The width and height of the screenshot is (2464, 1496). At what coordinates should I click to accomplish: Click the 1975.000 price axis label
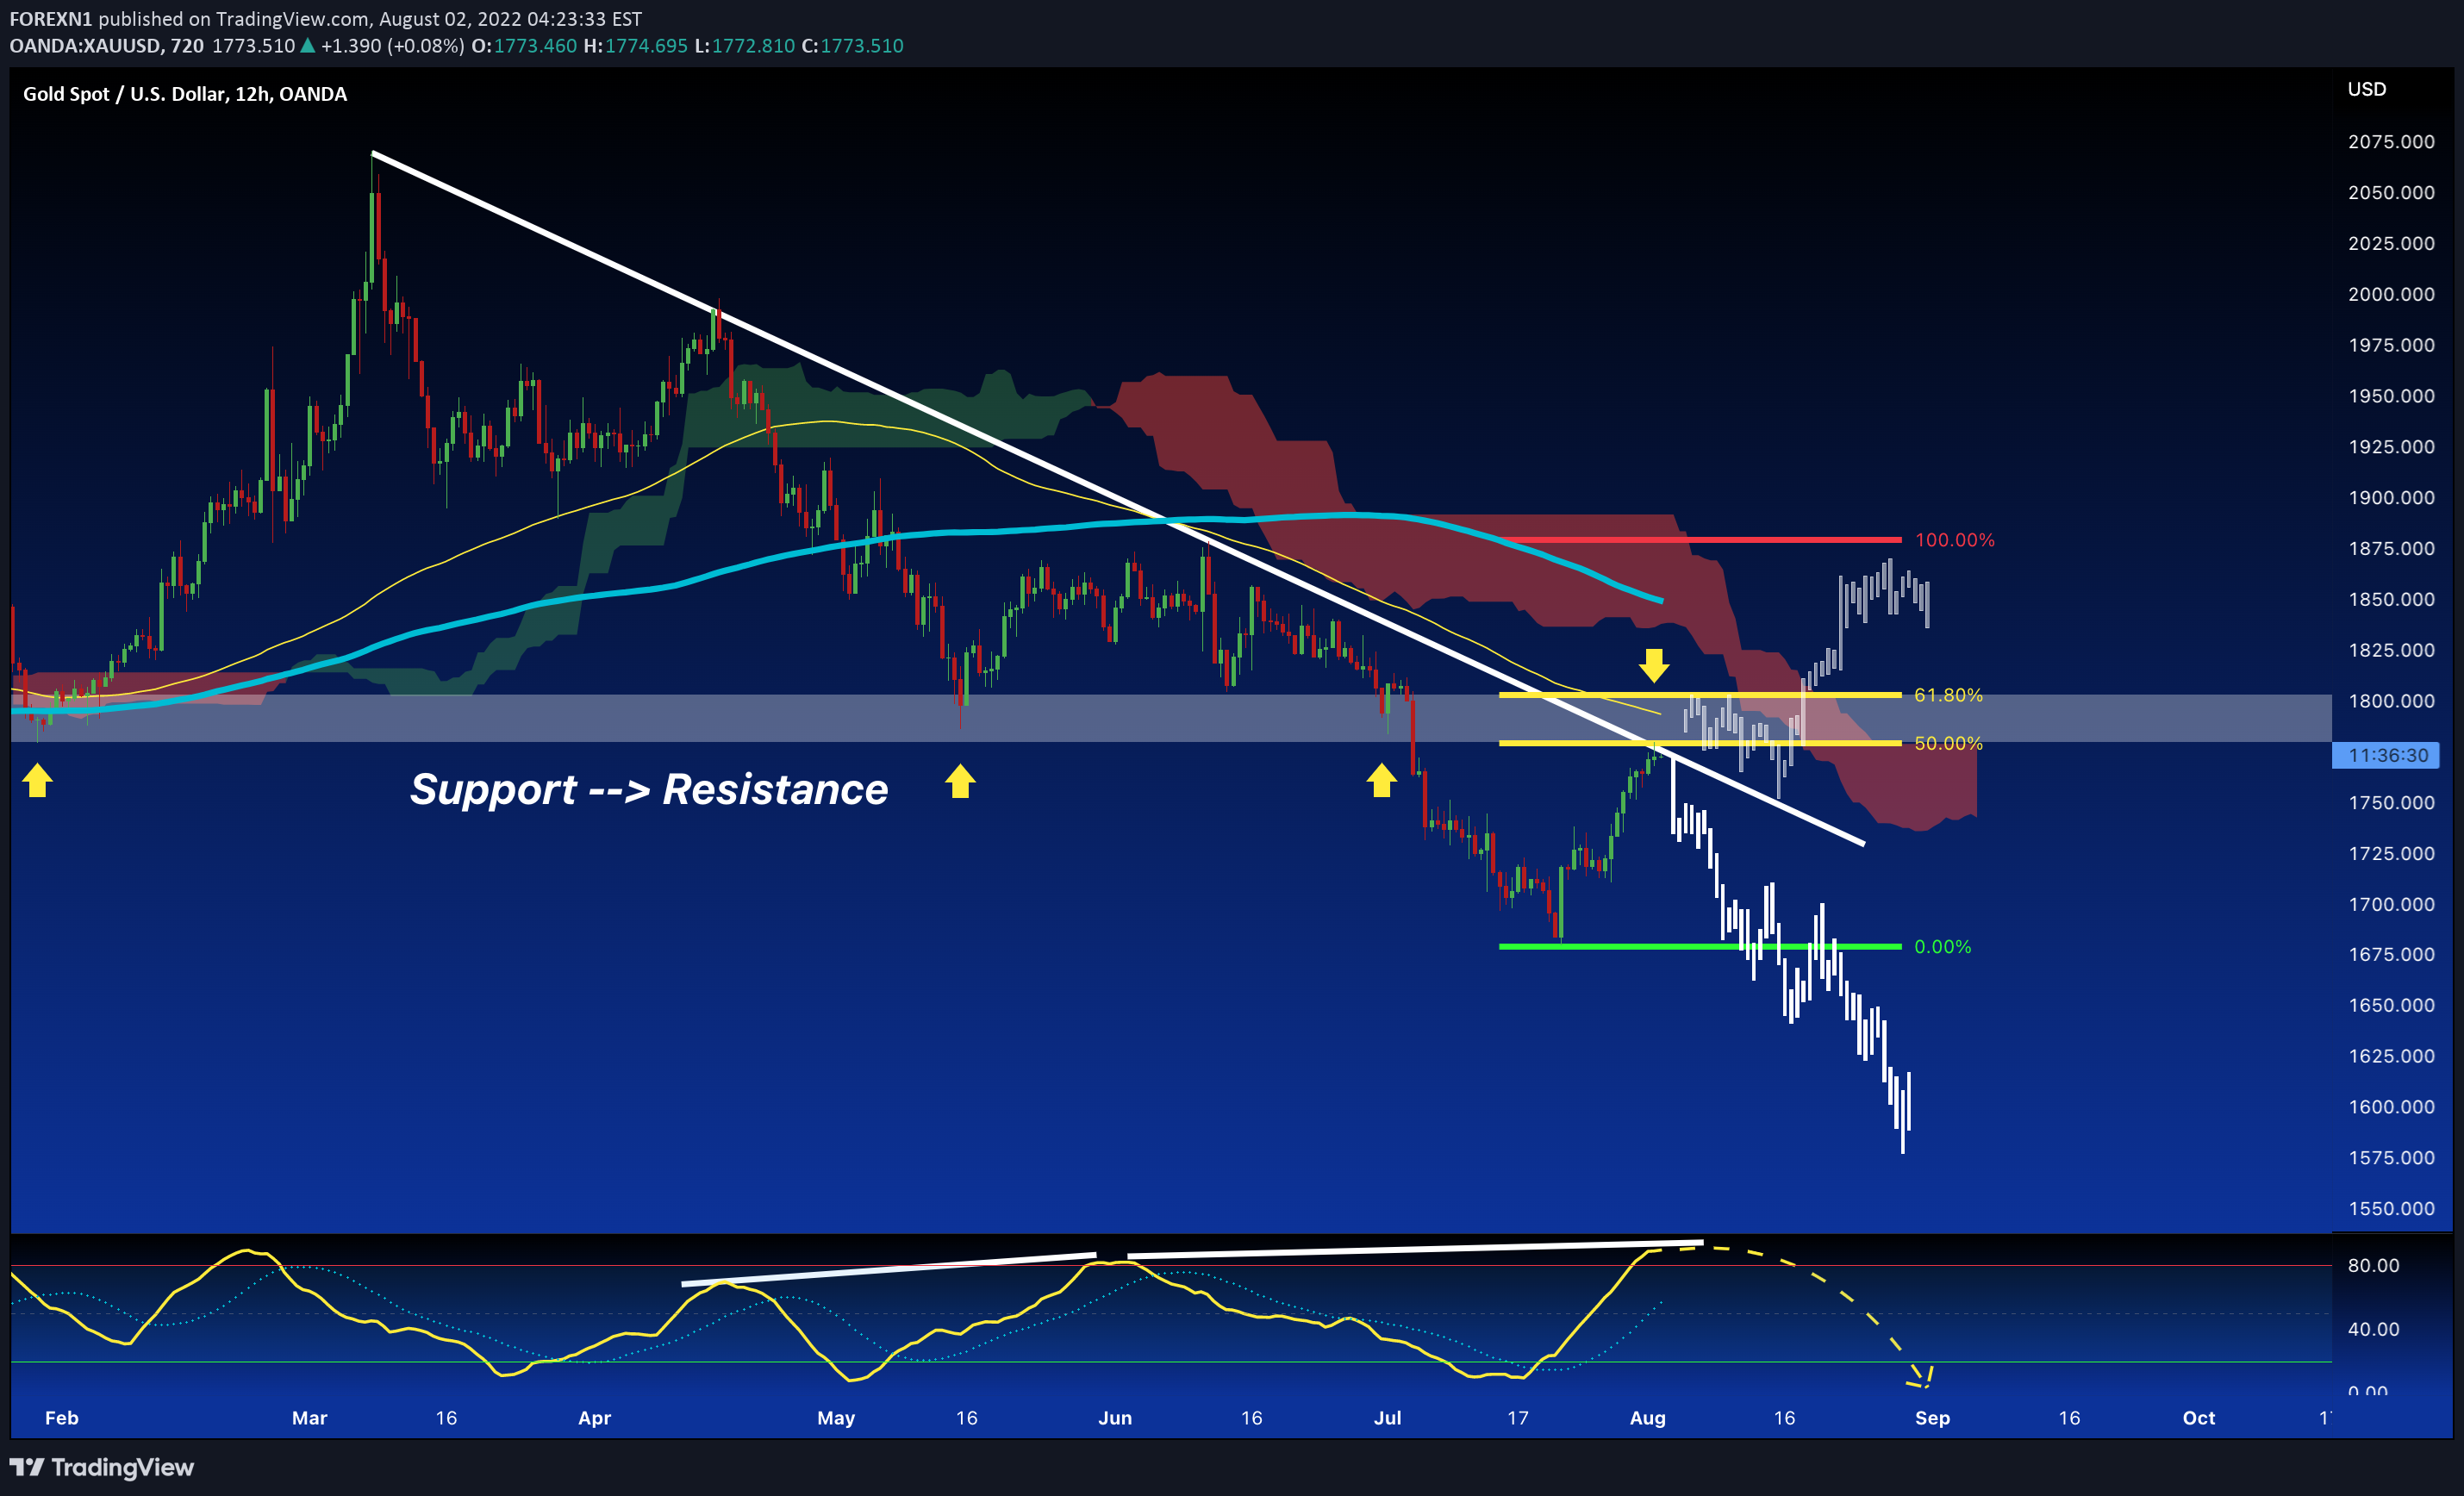tap(2391, 345)
